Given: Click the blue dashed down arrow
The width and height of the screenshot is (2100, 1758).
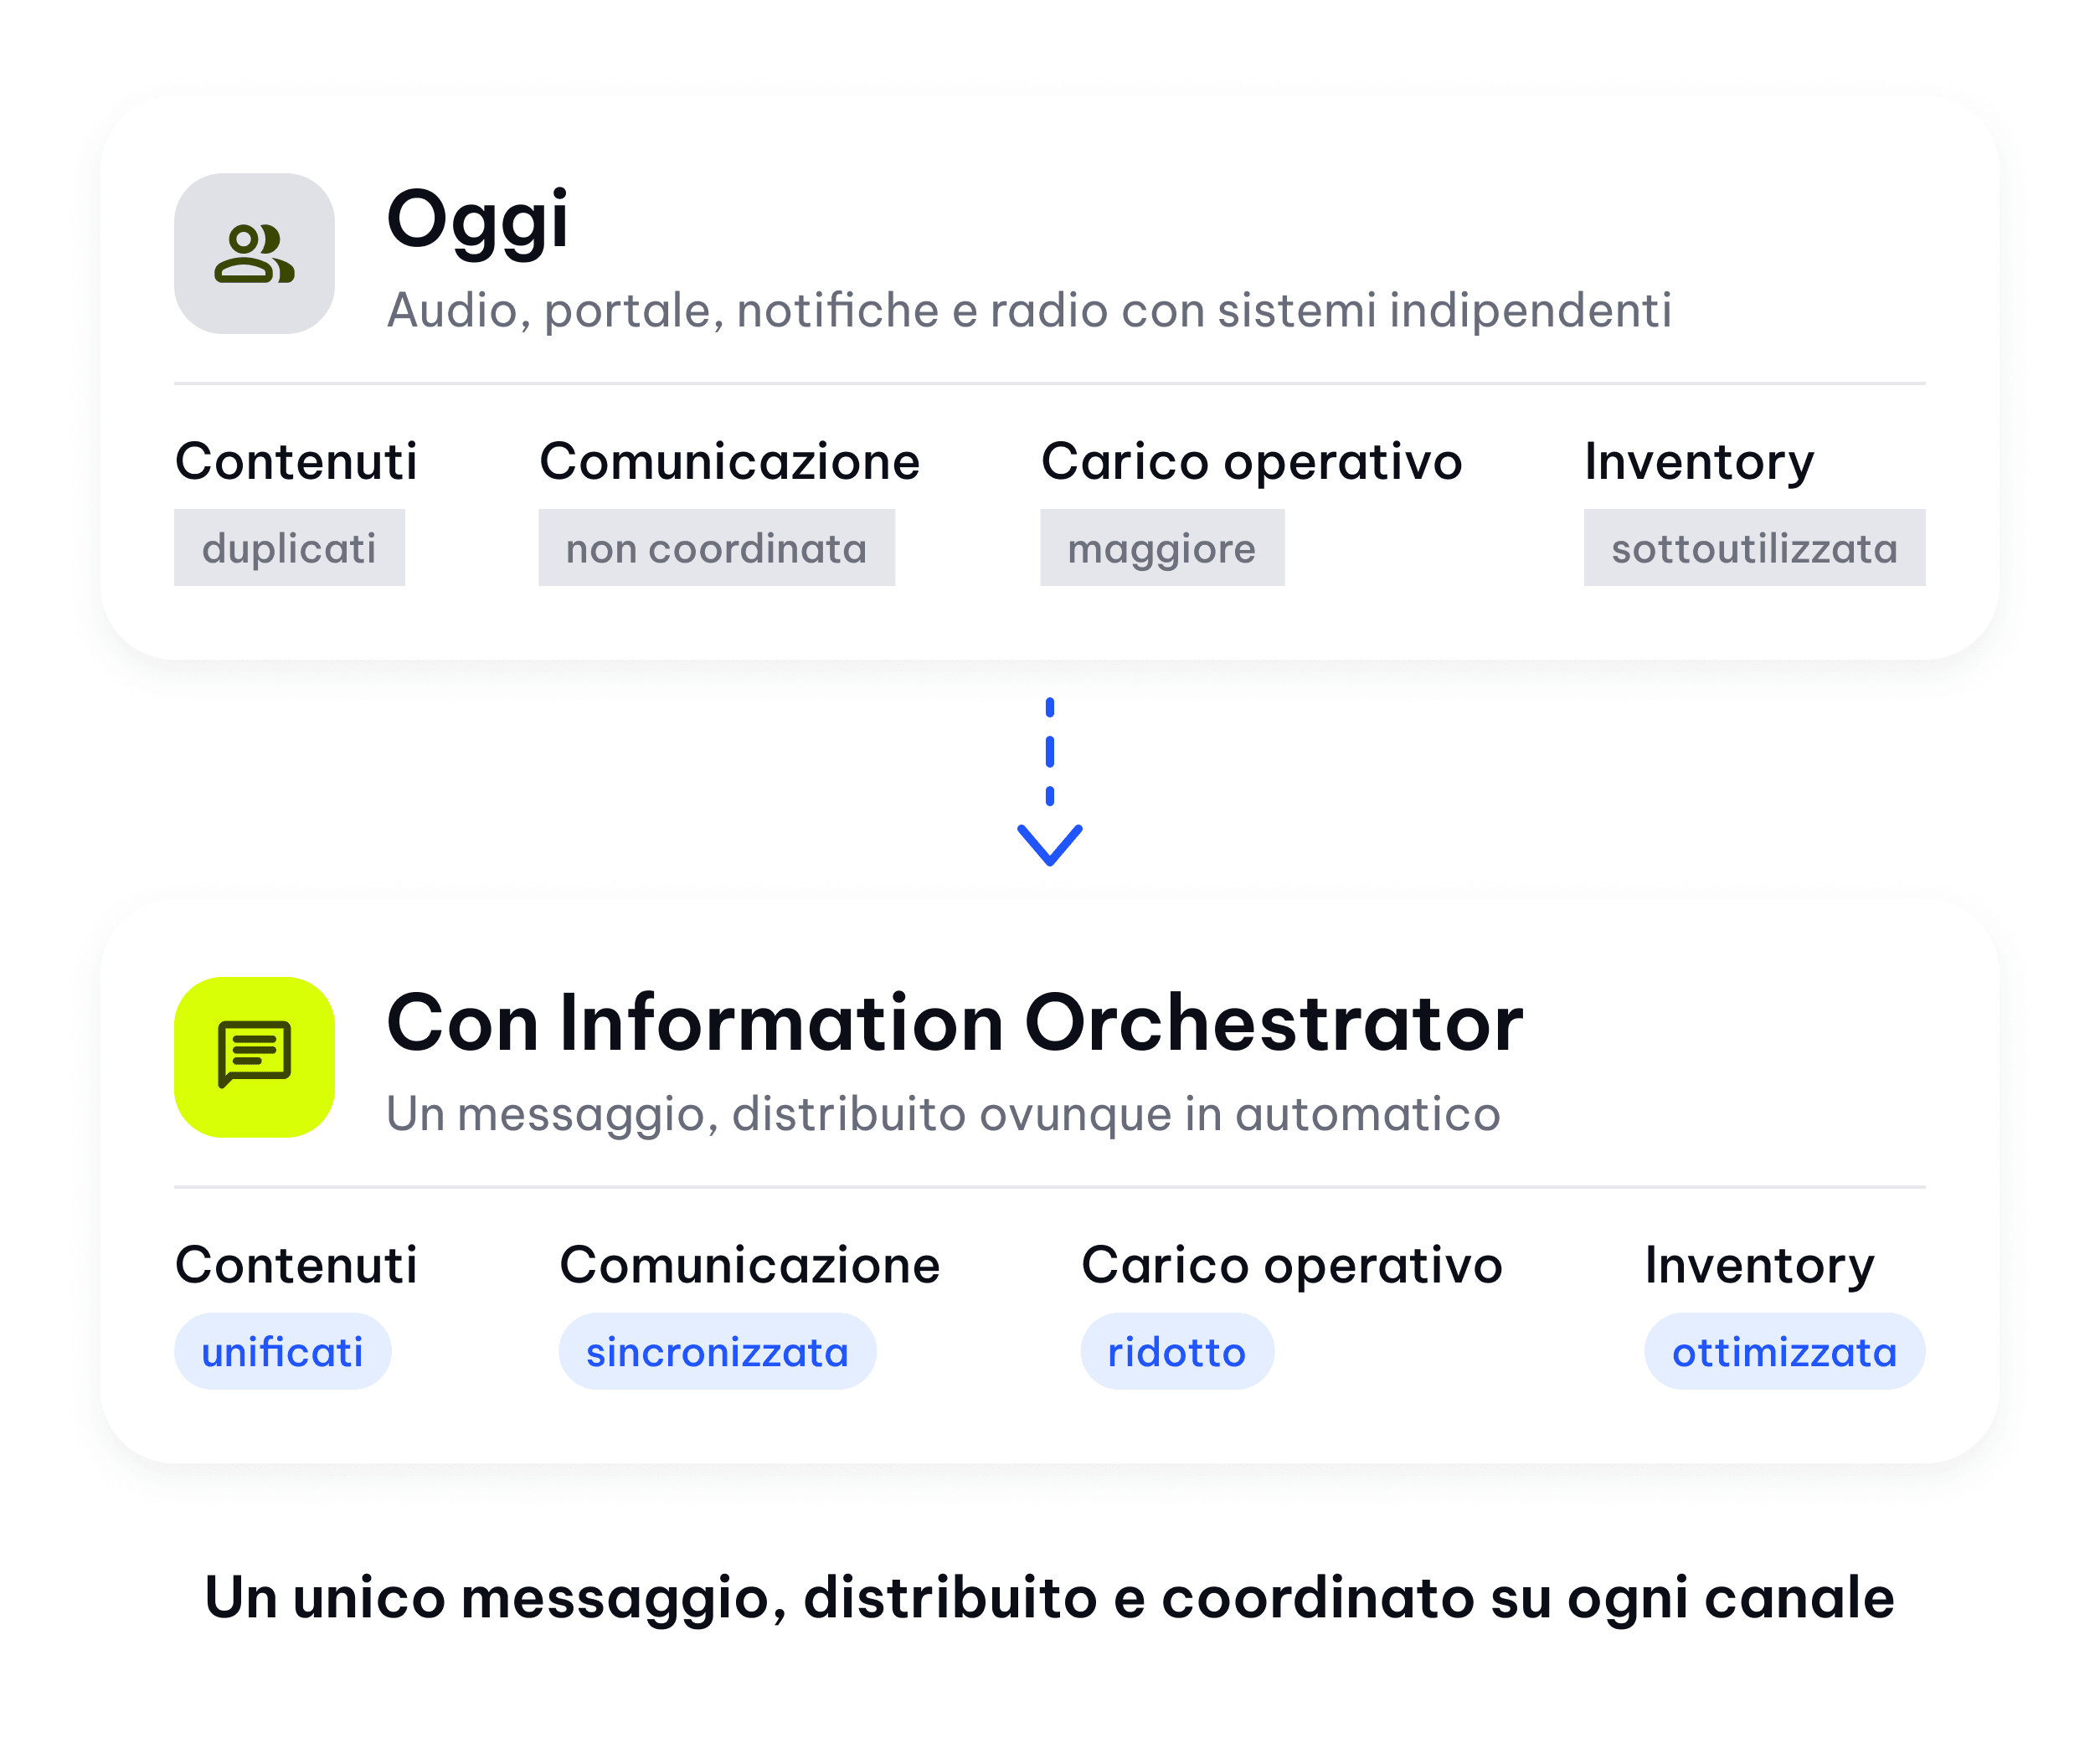Looking at the screenshot, I should [1049, 782].
